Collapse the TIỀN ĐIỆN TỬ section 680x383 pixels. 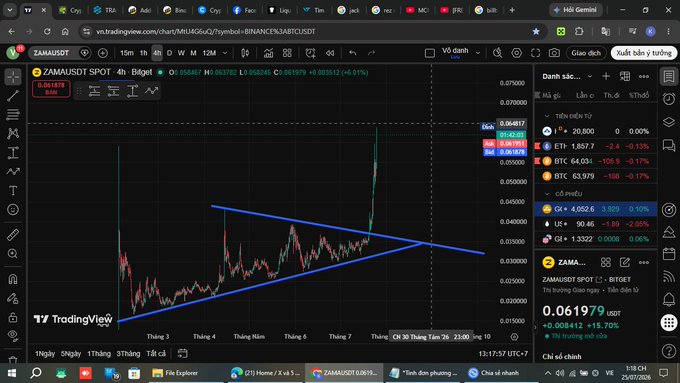[546, 116]
